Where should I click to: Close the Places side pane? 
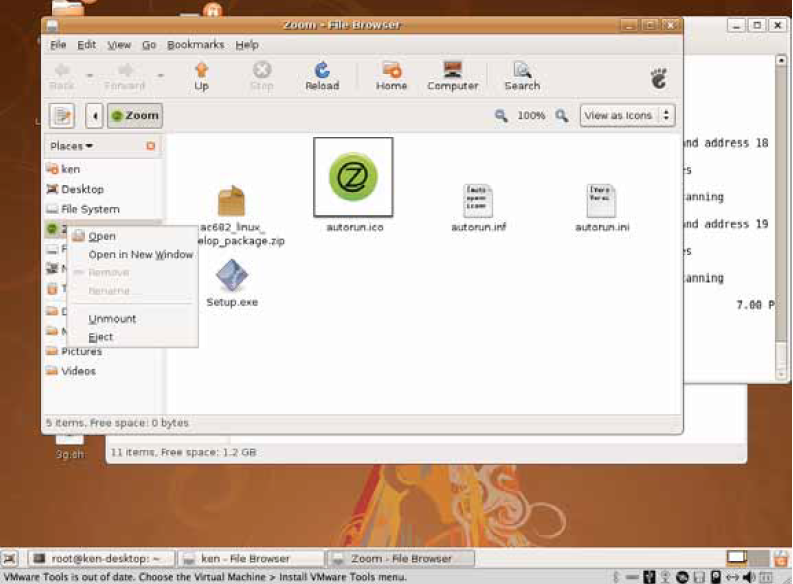(150, 146)
